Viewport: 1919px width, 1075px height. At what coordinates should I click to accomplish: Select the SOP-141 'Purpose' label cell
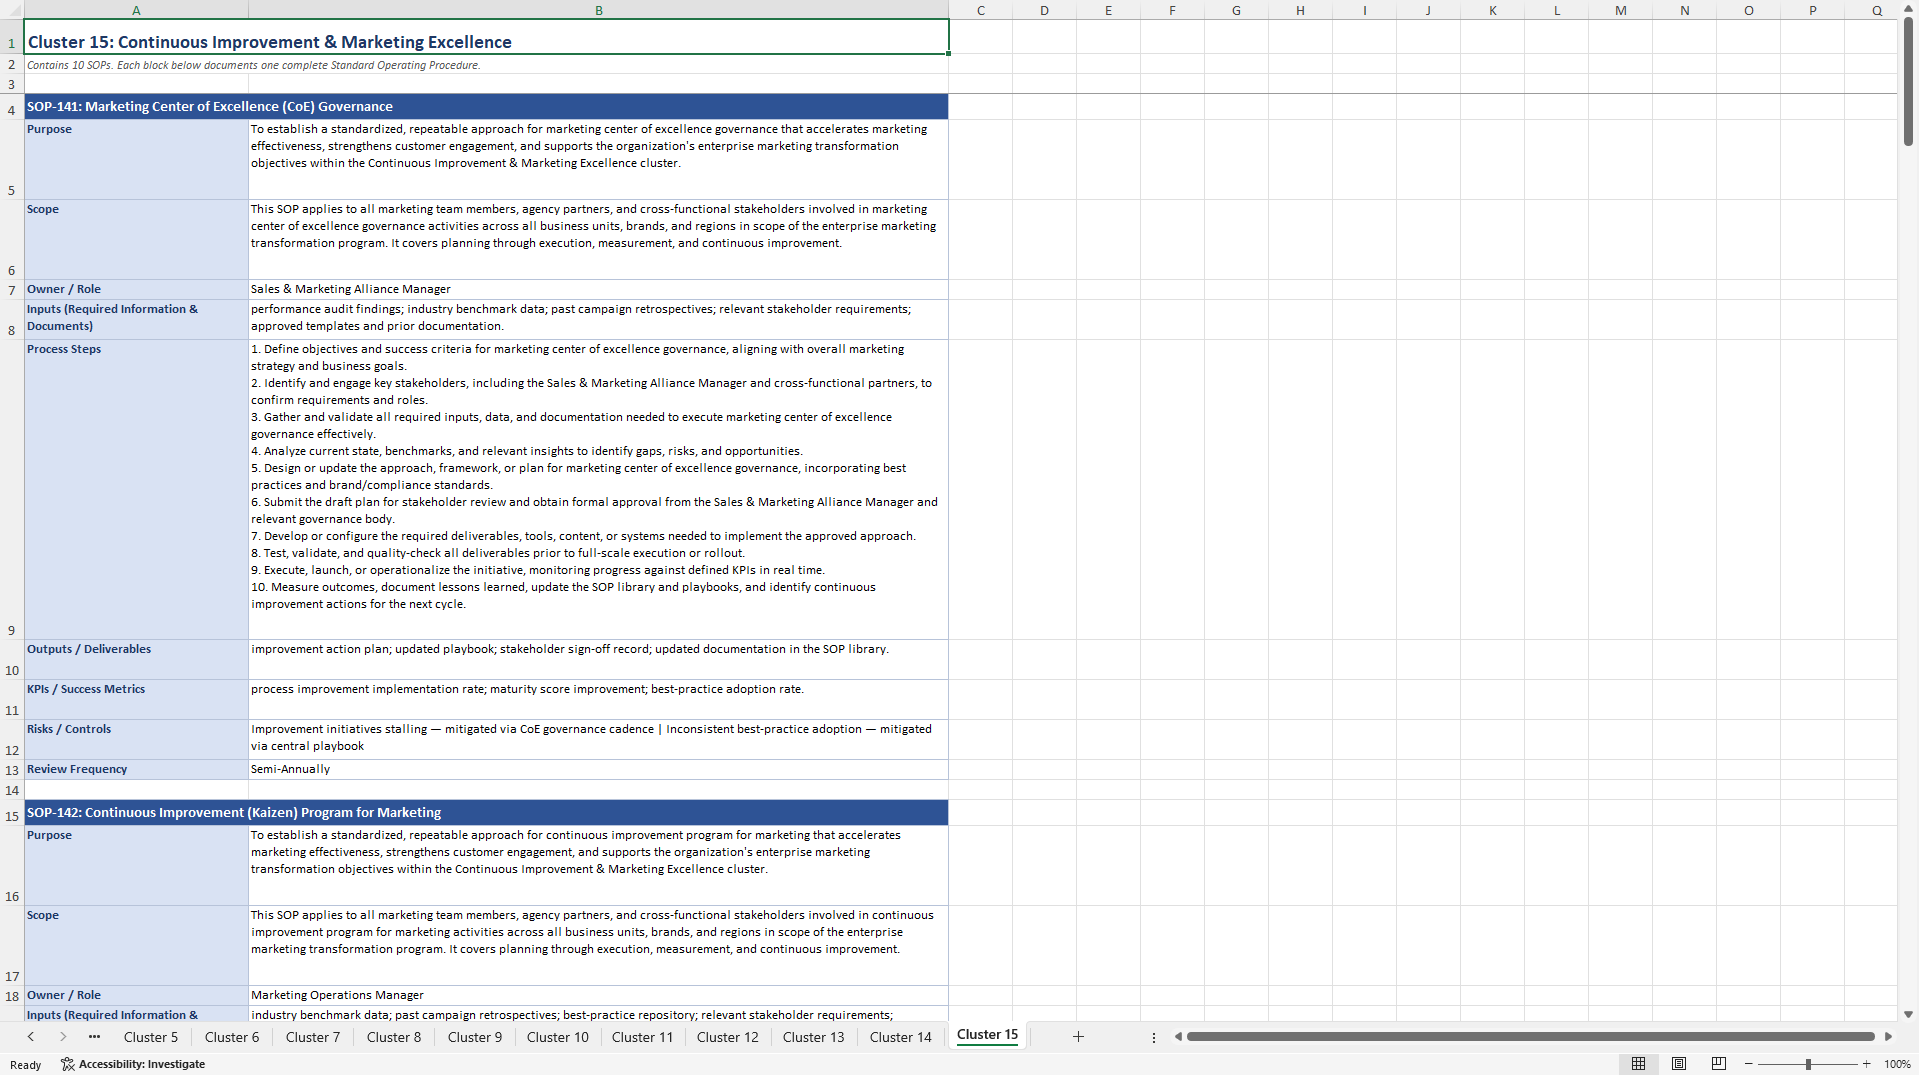pyautogui.click(x=136, y=160)
